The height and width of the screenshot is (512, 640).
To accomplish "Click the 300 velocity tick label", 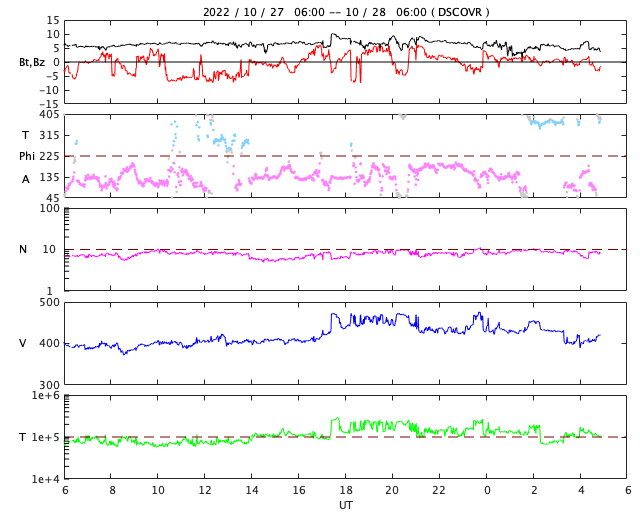I will (x=49, y=385).
